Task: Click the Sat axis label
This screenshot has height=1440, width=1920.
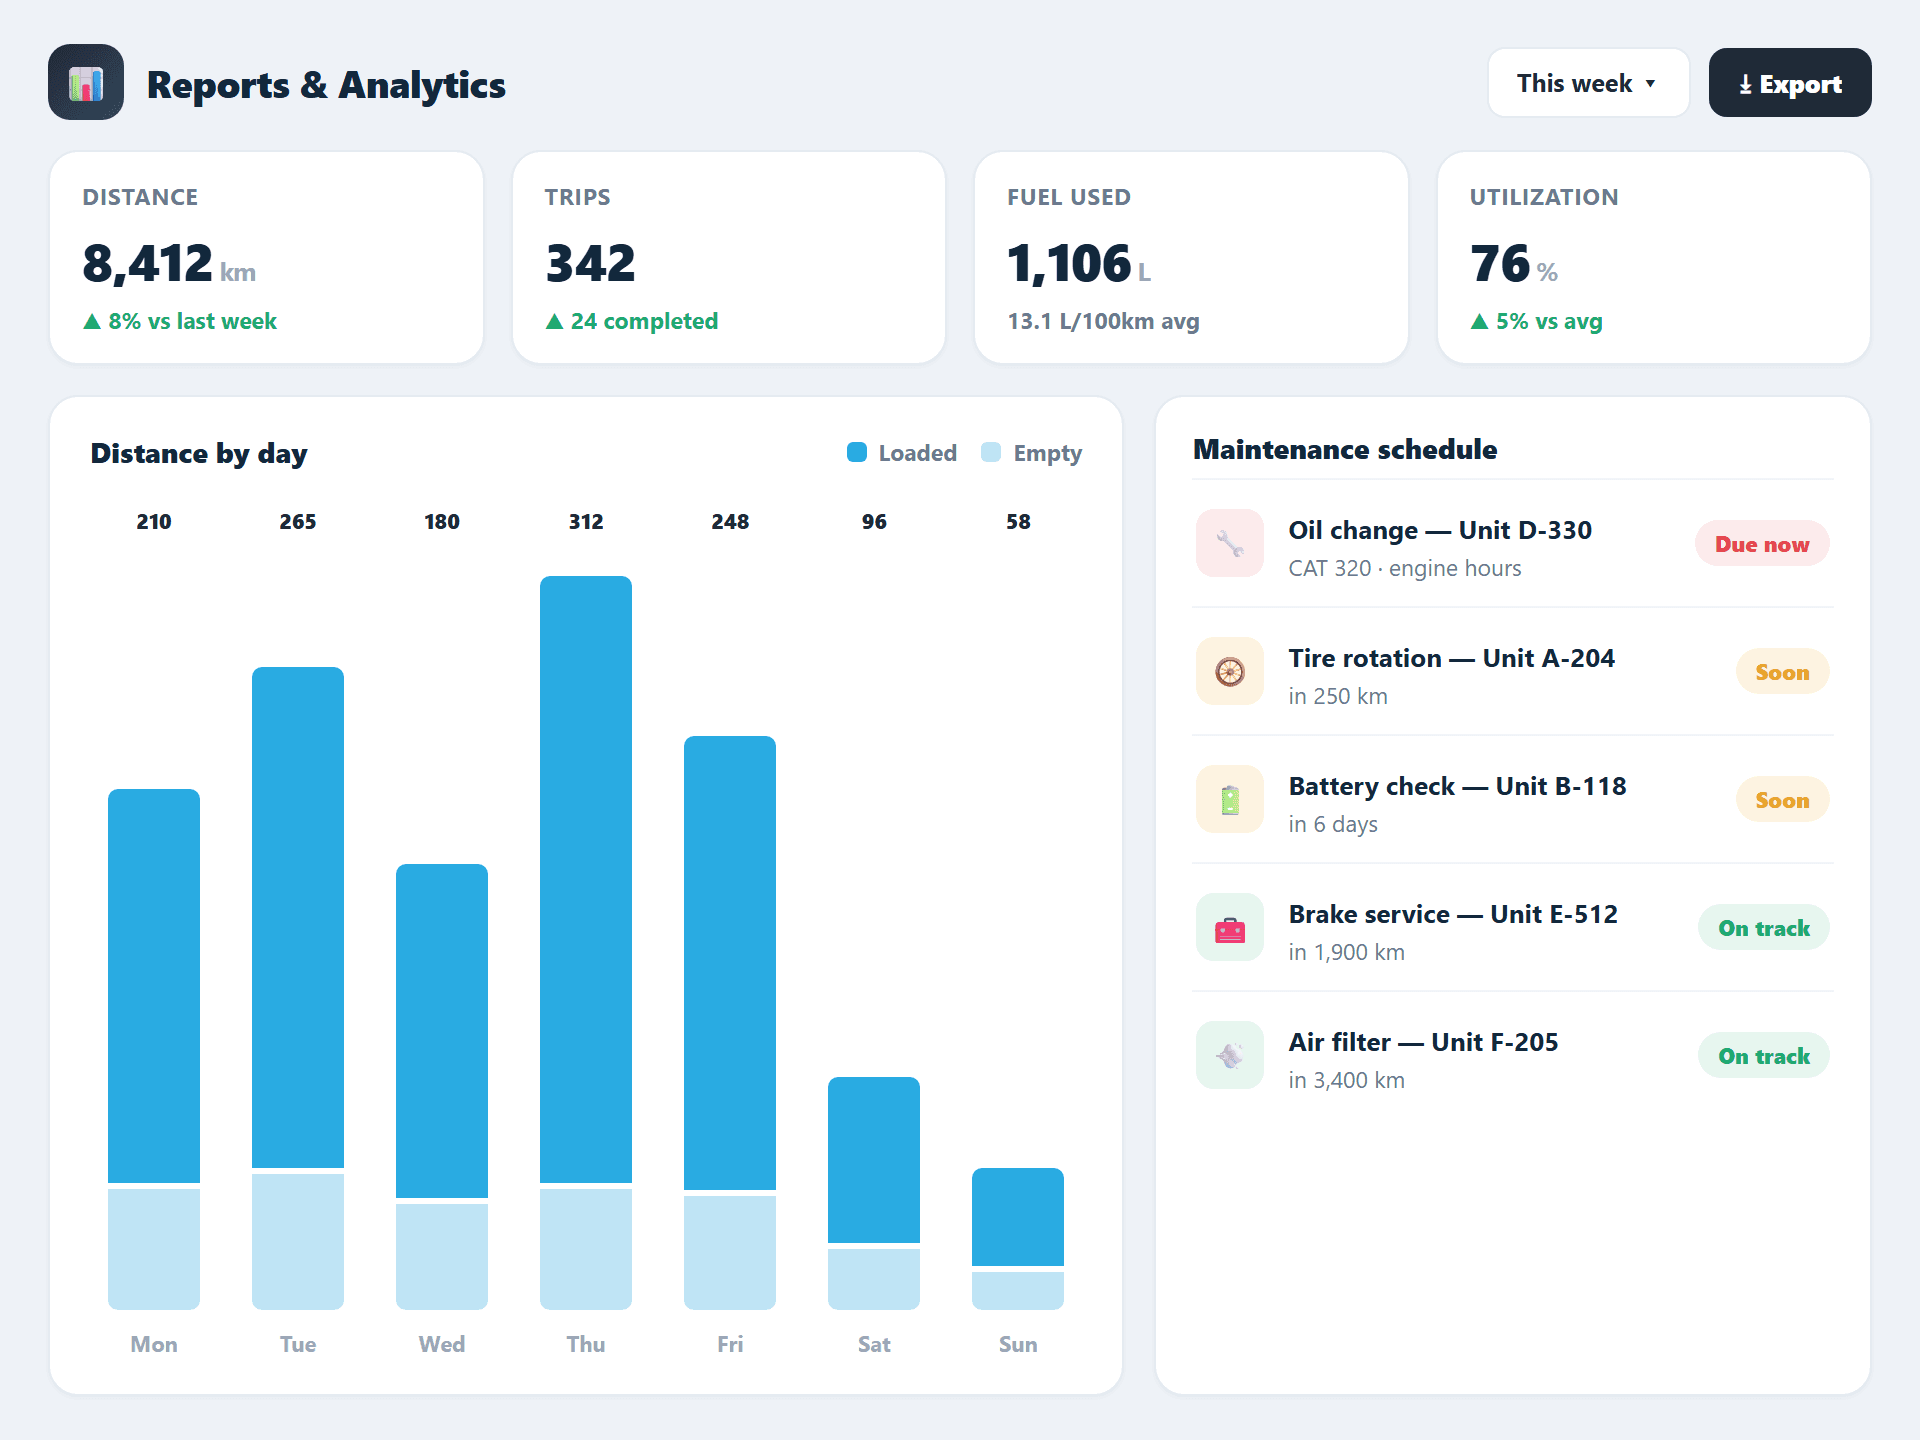Action: (x=874, y=1344)
